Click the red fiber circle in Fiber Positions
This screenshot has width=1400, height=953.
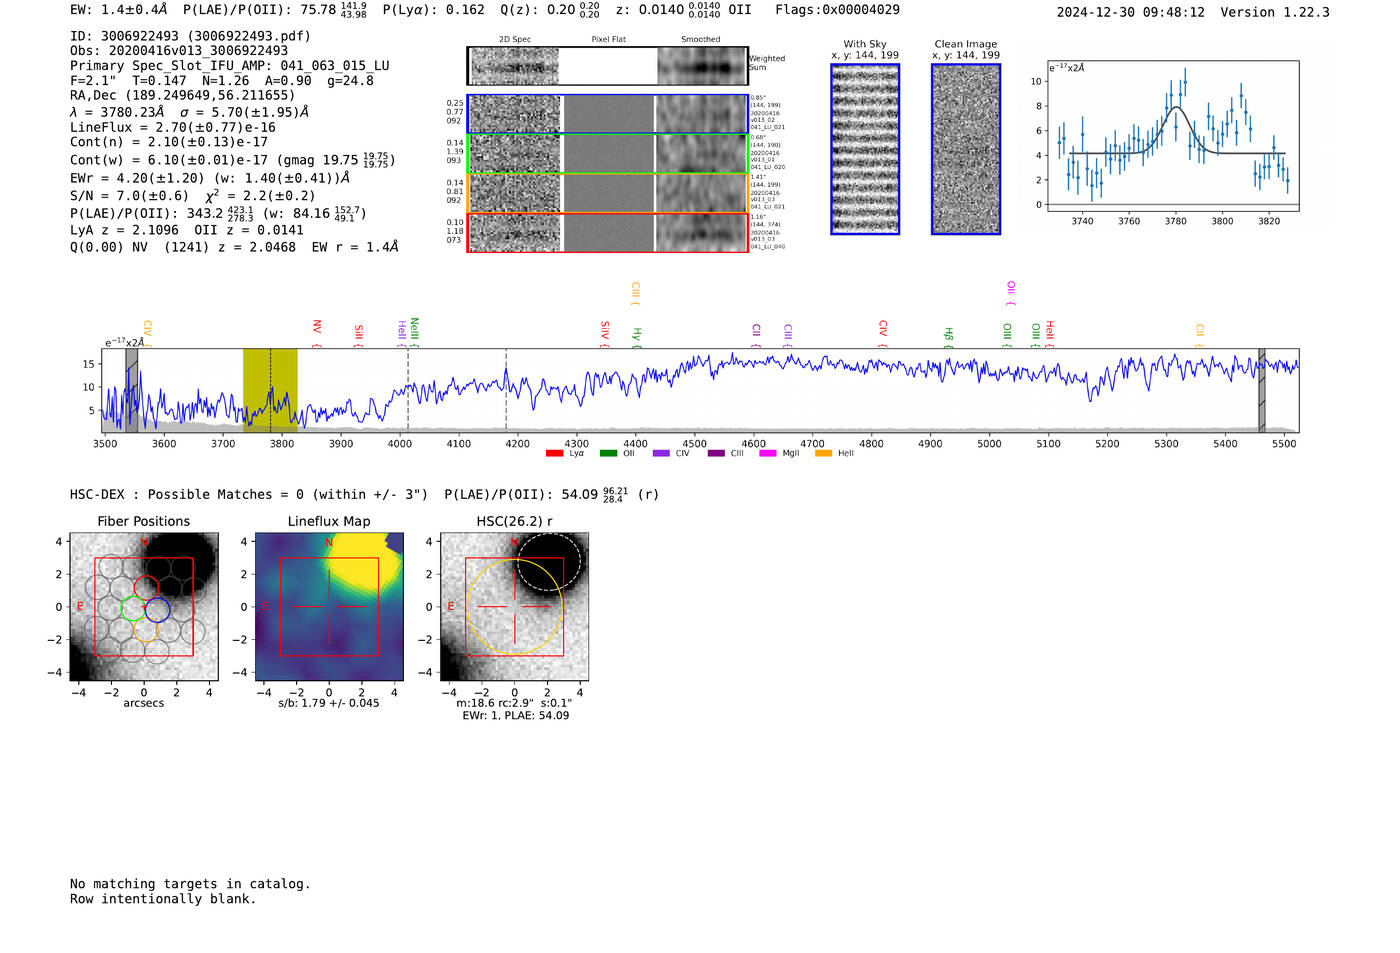pyautogui.click(x=146, y=588)
